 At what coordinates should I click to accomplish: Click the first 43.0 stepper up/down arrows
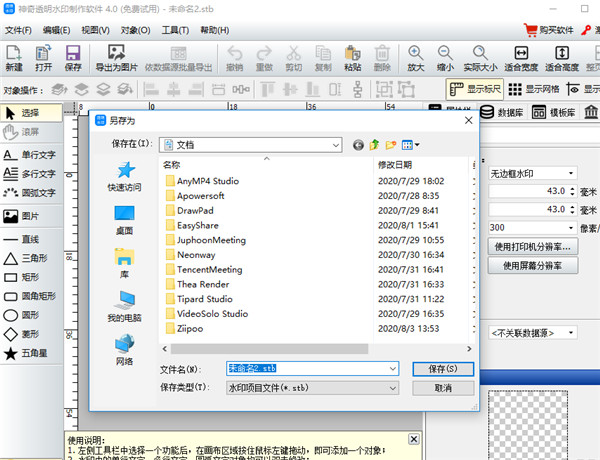(572, 191)
